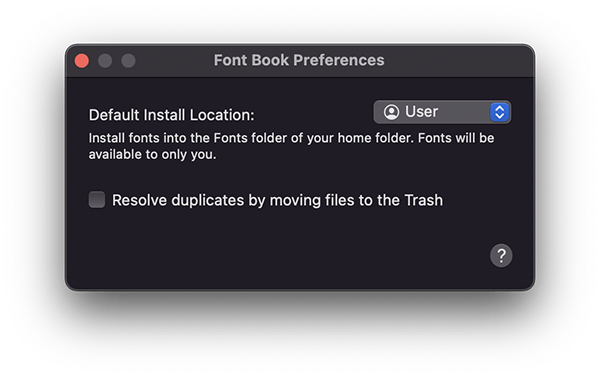This screenshot has height=377, width=600.
Task: Toggle the Trash option via the word Trash
Action: (x=424, y=200)
